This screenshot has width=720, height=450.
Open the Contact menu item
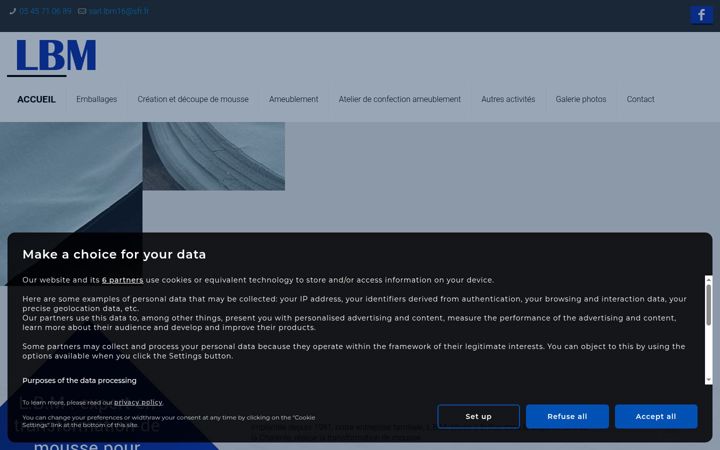640,99
